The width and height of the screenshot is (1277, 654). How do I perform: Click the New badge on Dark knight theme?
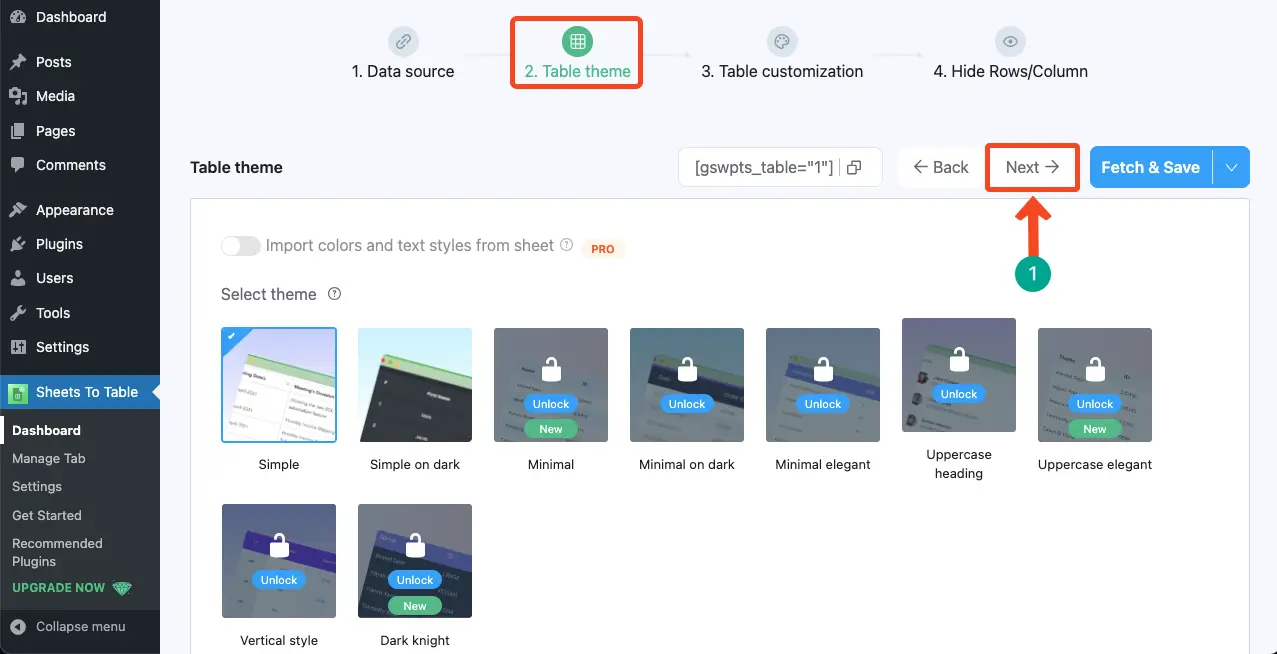pos(415,605)
